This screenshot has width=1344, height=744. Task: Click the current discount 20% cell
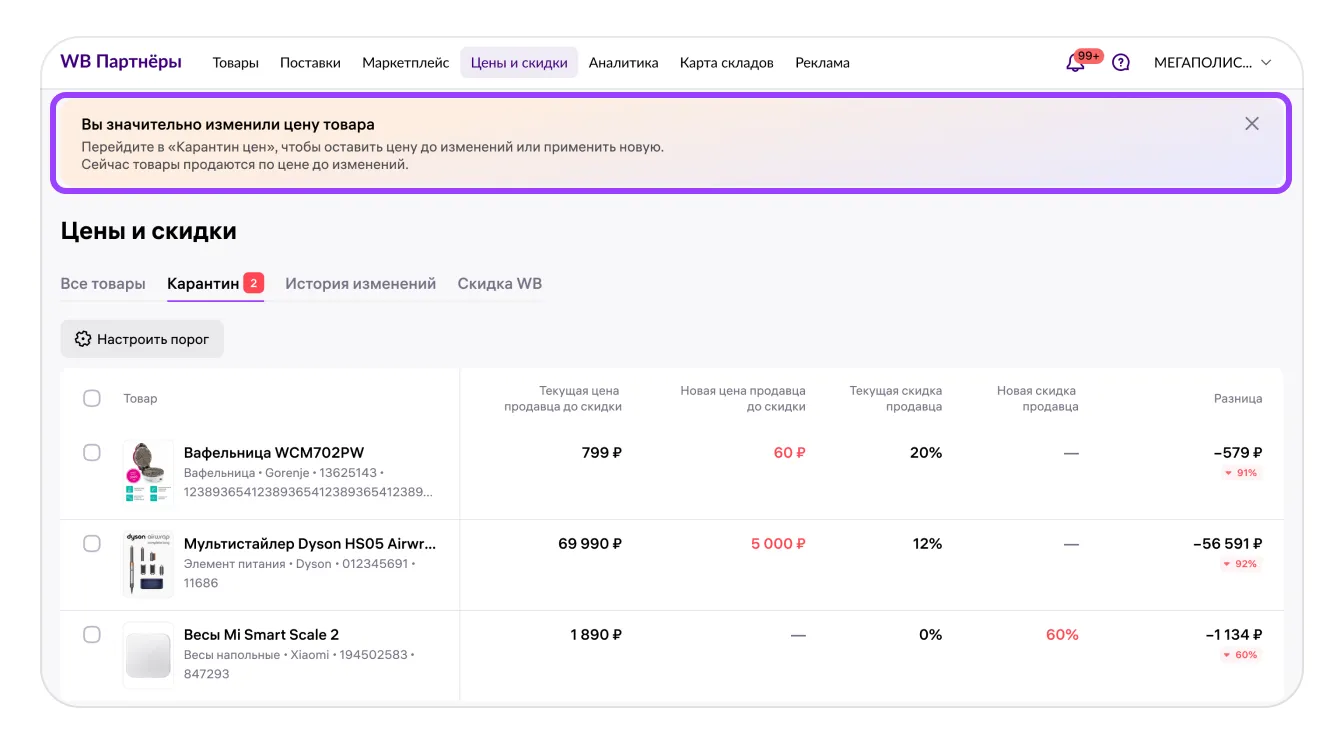click(926, 453)
